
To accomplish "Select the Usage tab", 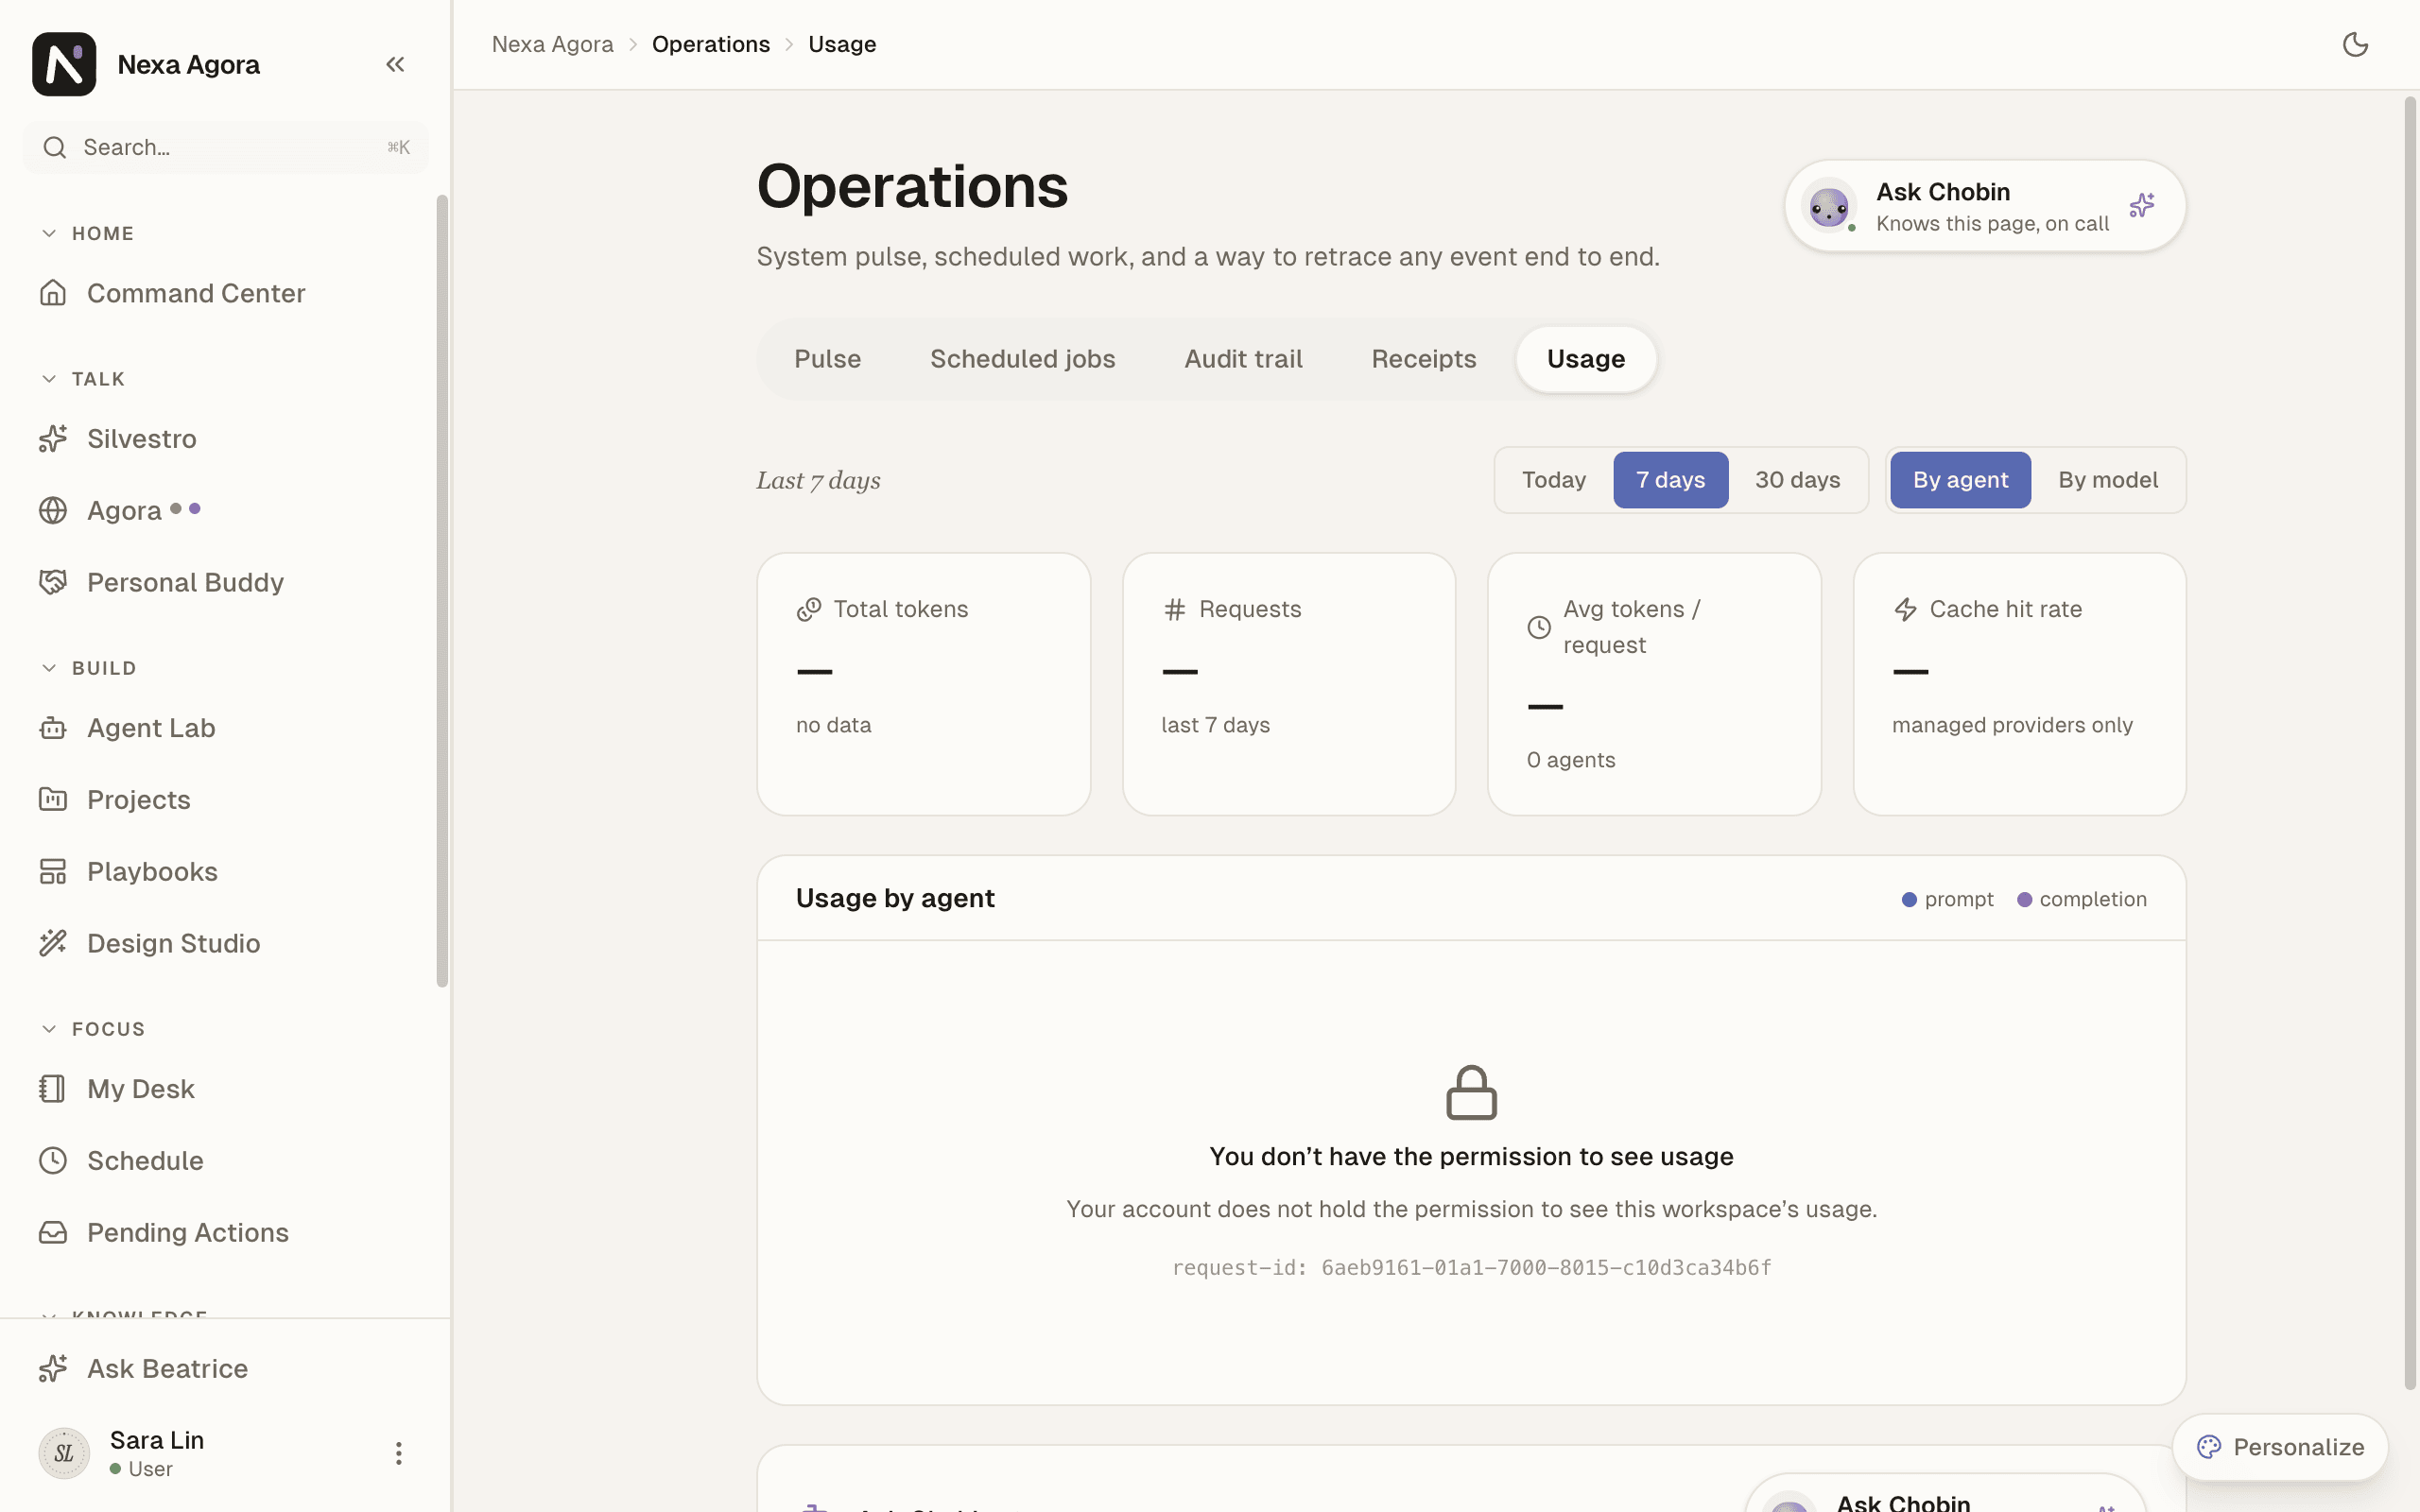I will pyautogui.click(x=1586, y=359).
